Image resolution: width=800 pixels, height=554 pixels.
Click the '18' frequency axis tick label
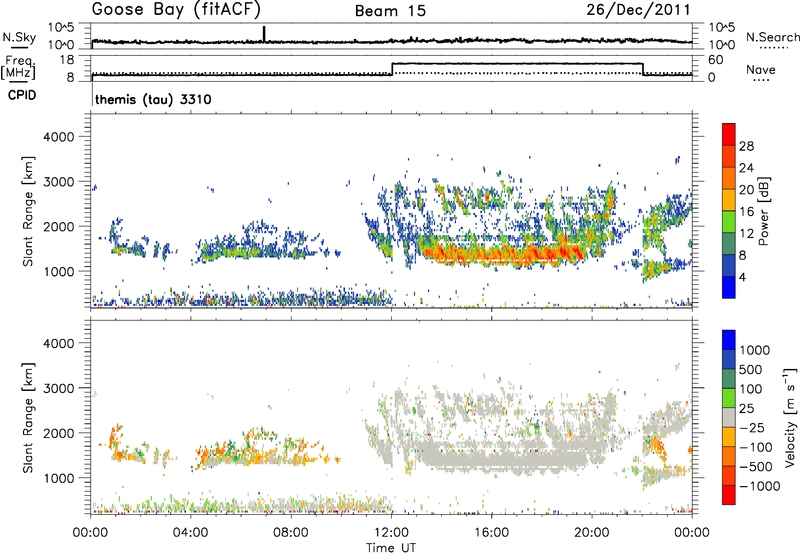click(x=68, y=60)
